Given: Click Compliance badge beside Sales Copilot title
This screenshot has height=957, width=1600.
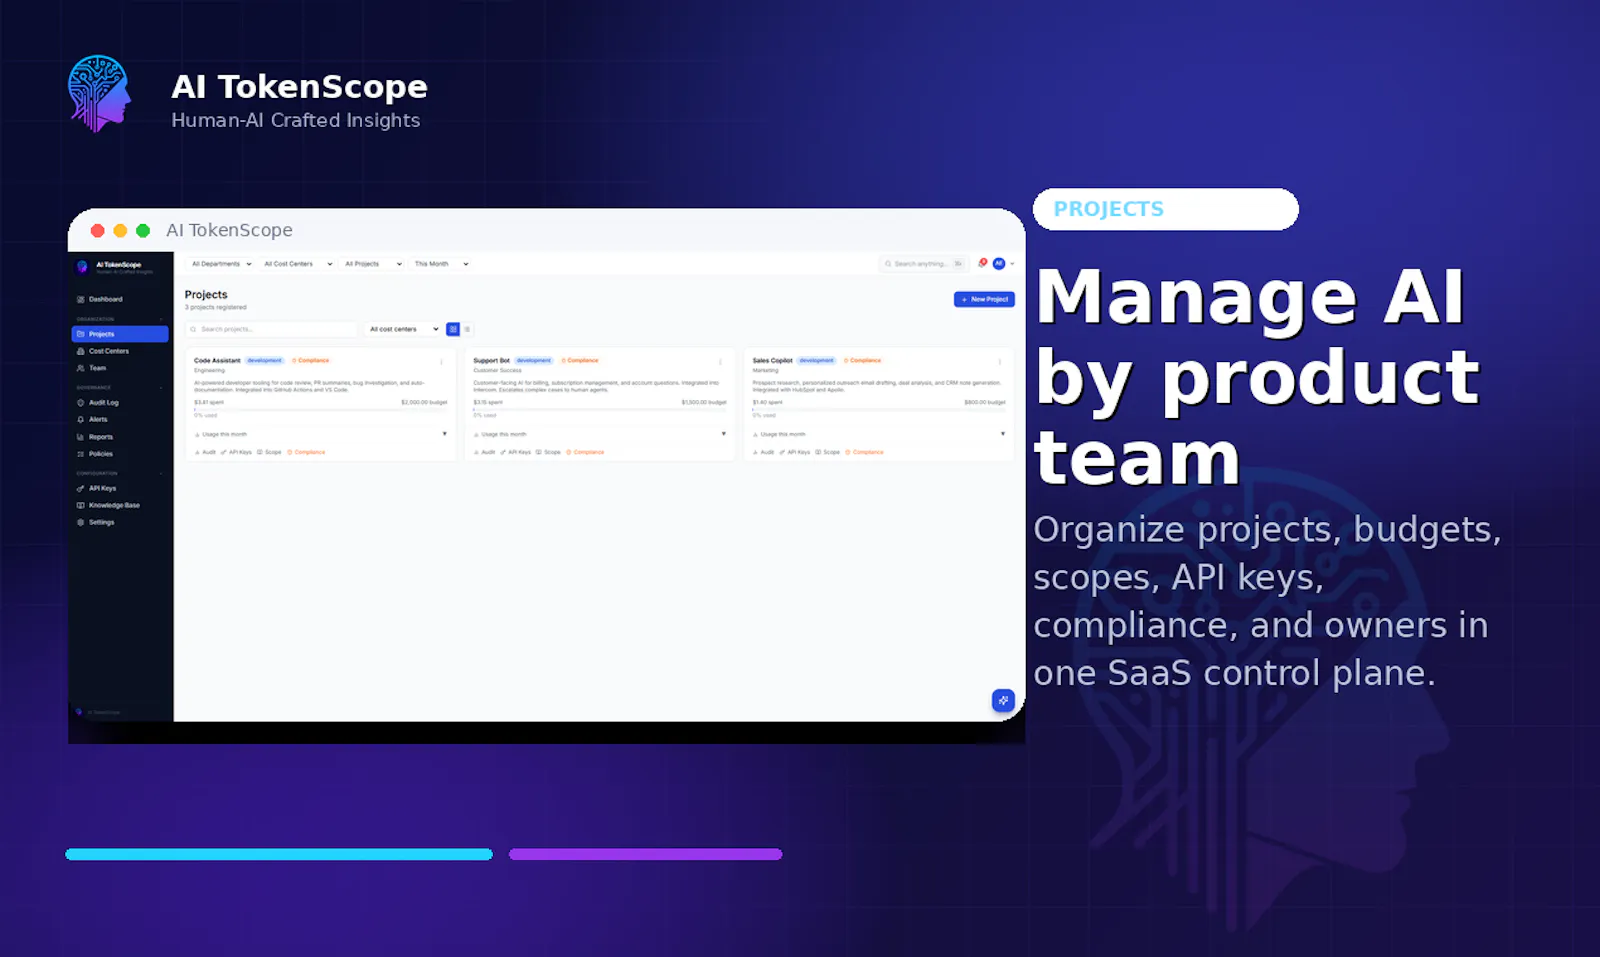Looking at the screenshot, I should click(x=862, y=360).
